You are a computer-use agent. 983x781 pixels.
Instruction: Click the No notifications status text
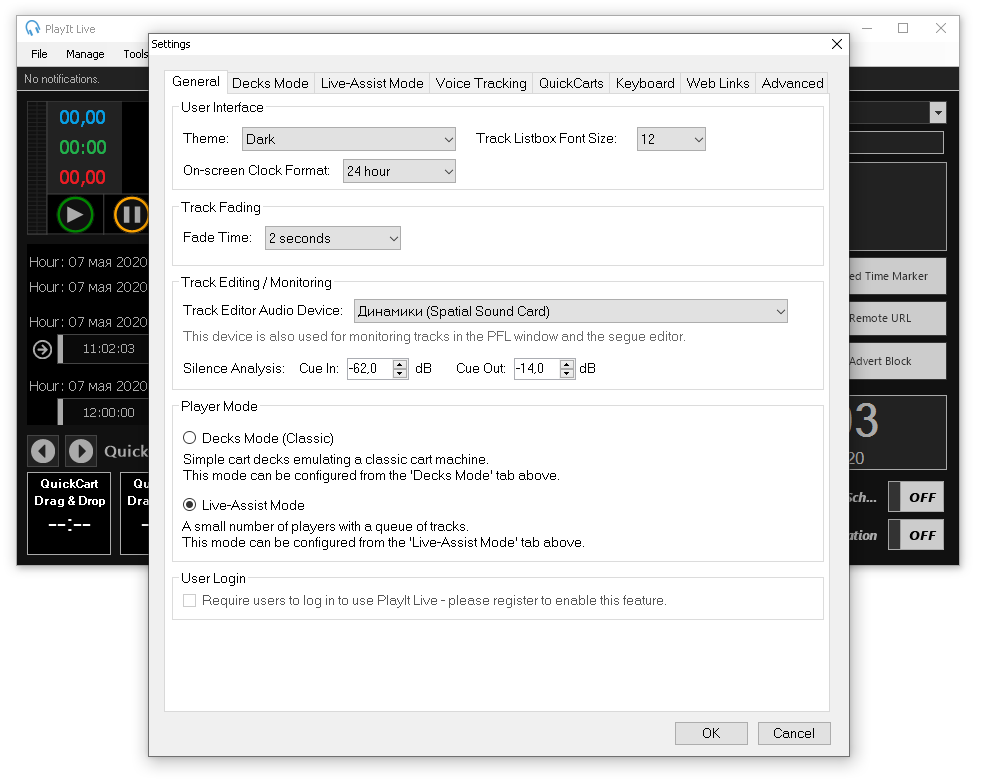[x=61, y=79]
